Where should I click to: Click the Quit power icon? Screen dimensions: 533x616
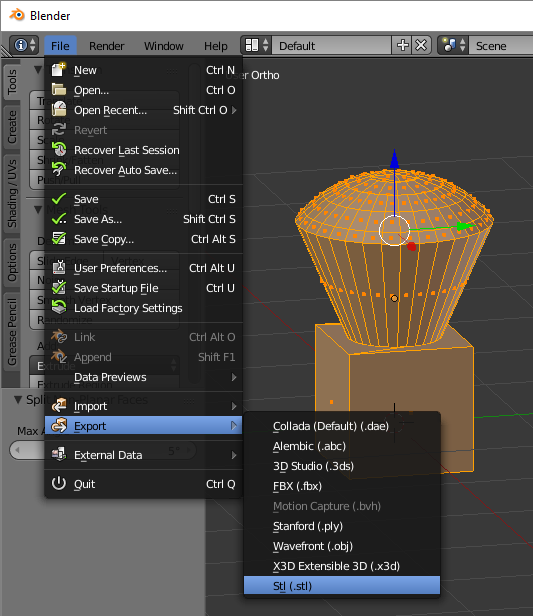pos(59,484)
